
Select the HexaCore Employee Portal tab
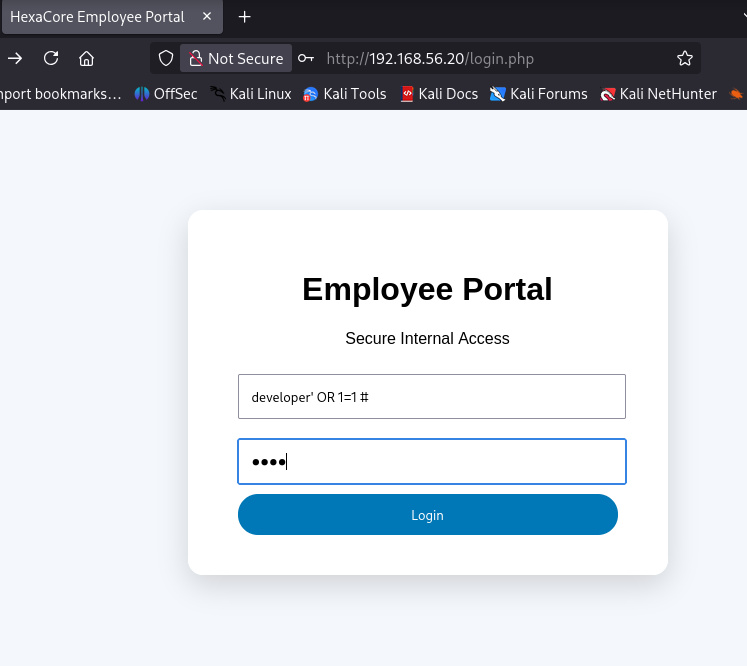point(112,17)
